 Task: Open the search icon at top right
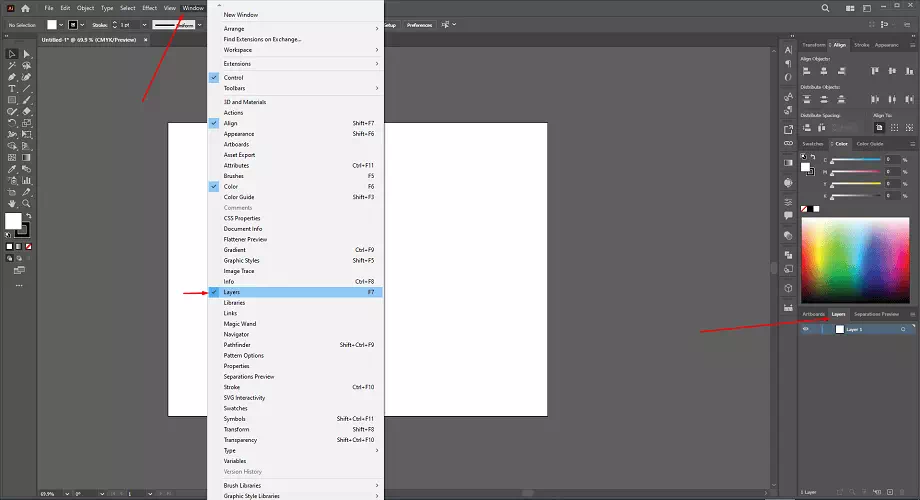[x=825, y=8]
